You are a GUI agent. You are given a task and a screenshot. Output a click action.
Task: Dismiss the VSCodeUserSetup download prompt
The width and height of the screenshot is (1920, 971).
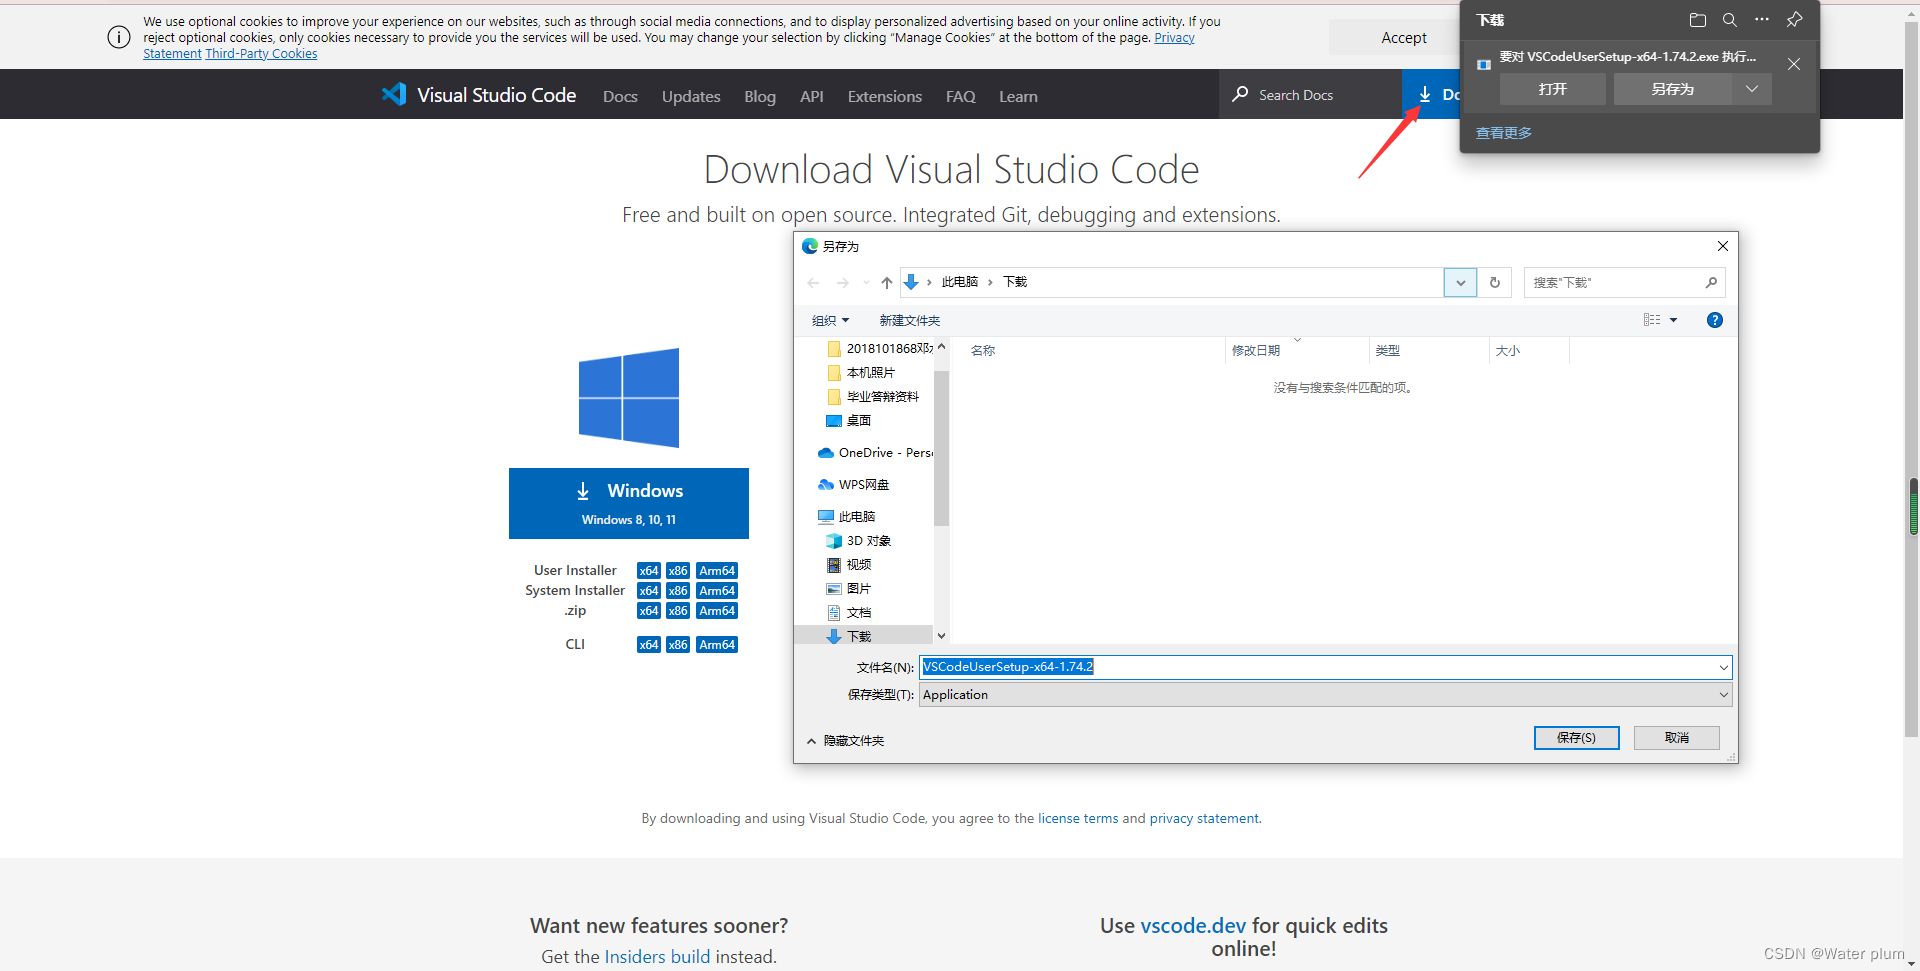click(x=1794, y=64)
